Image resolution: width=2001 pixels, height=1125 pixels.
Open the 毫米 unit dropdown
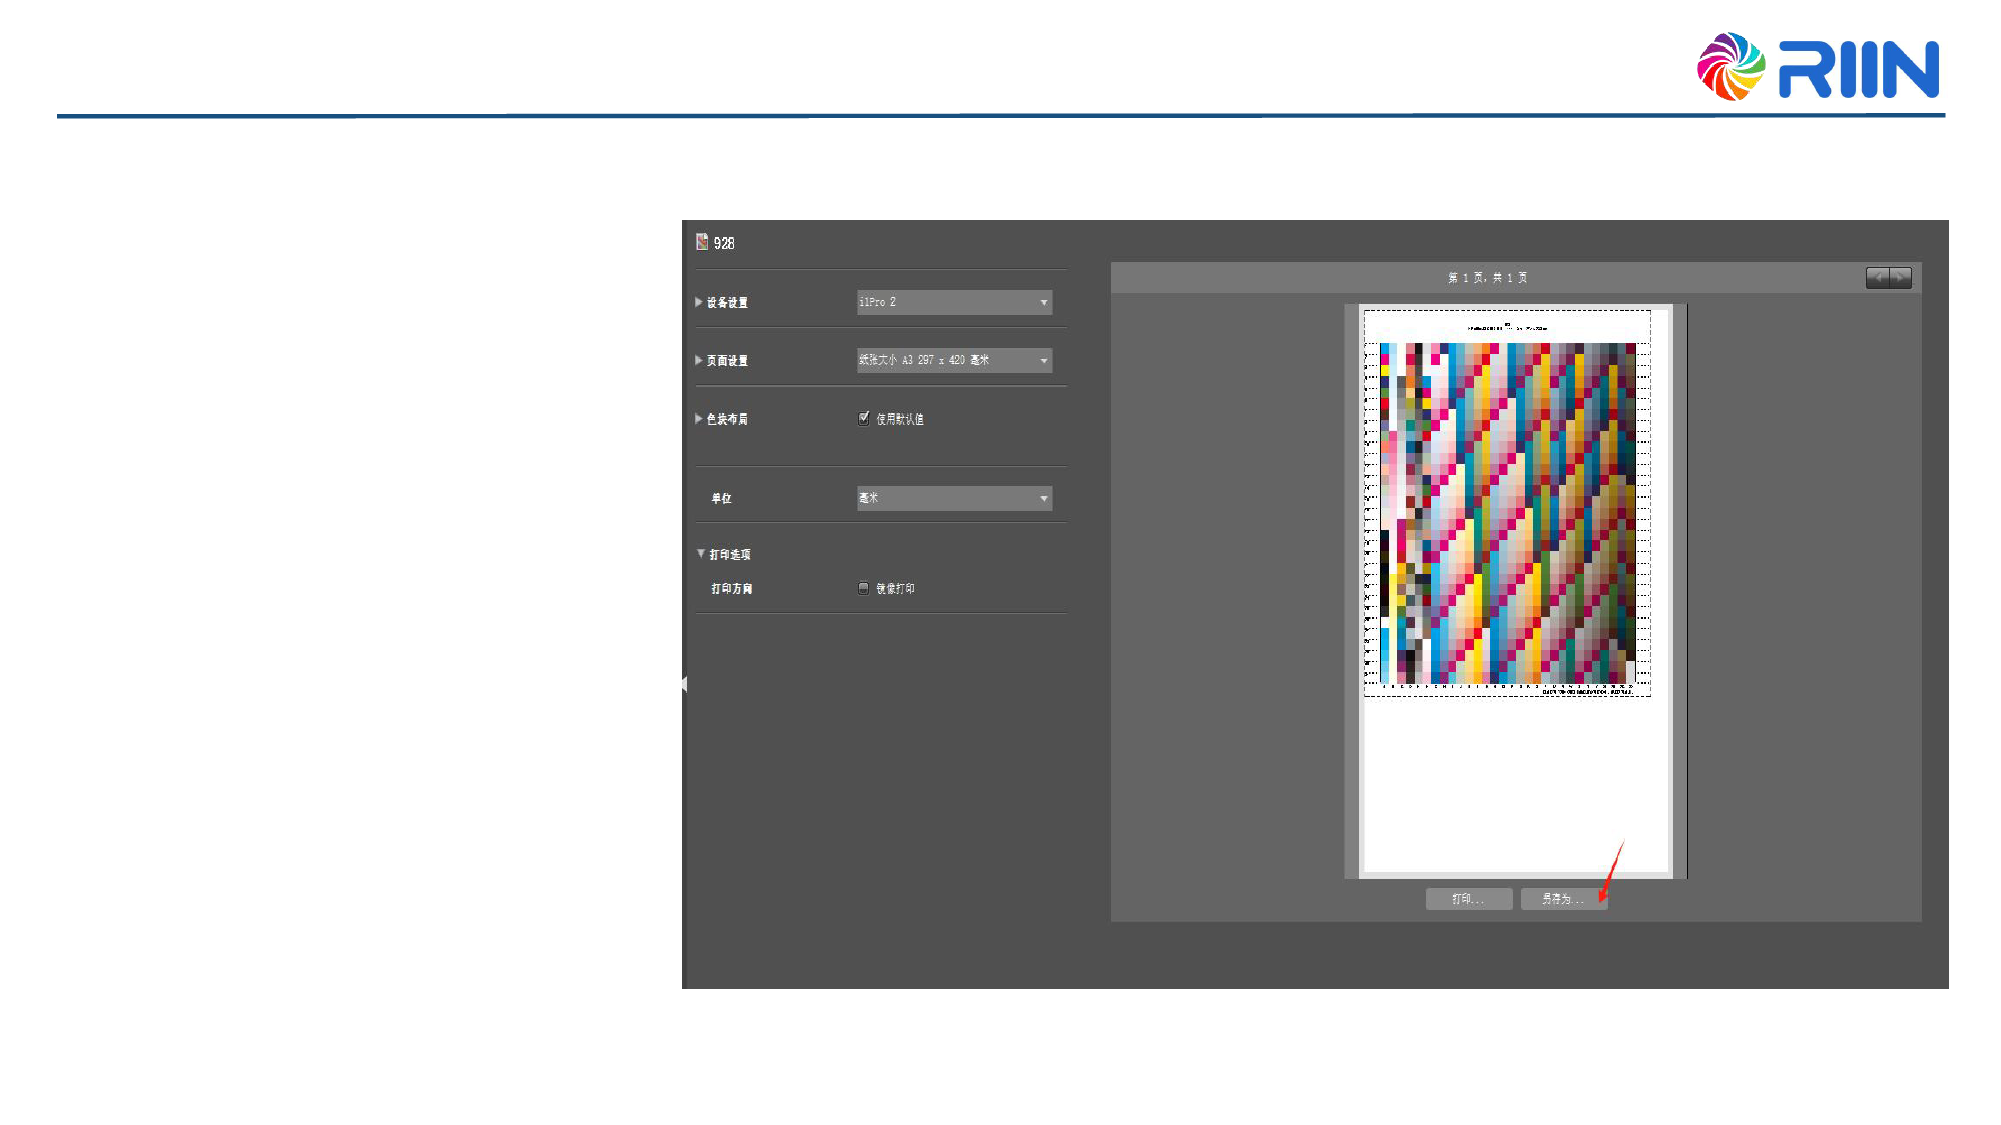[x=954, y=498]
